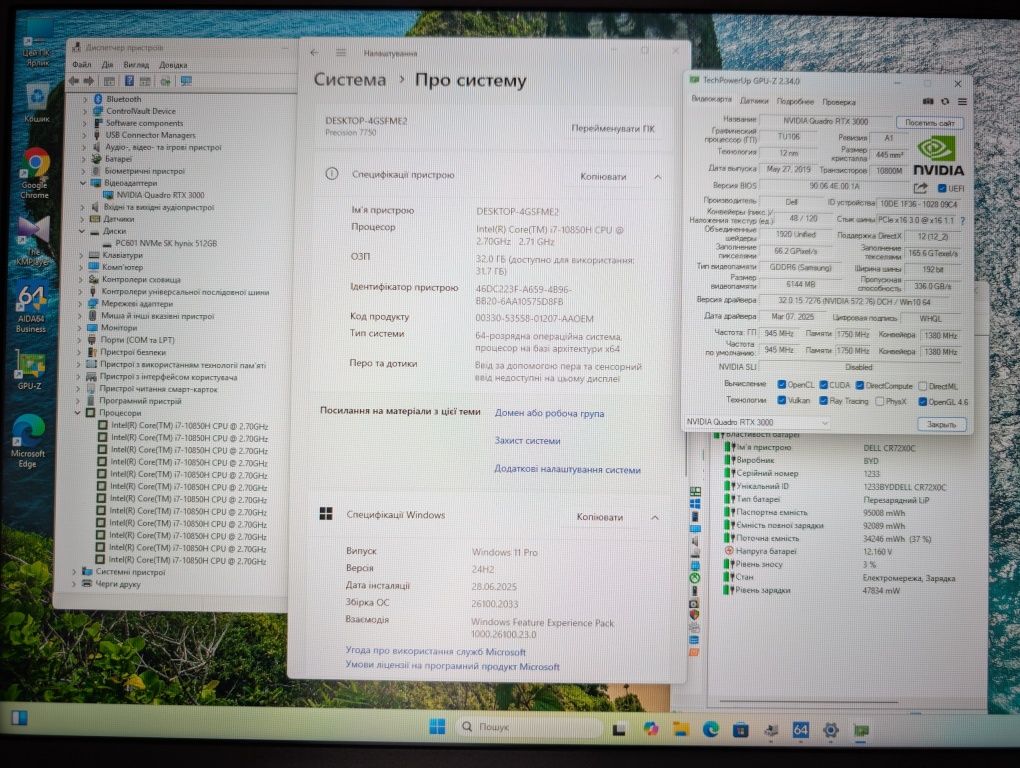The image size is (1020, 768).
Task: Click the forward arrow in Device Manager toolbar
Action: (x=88, y=81)
